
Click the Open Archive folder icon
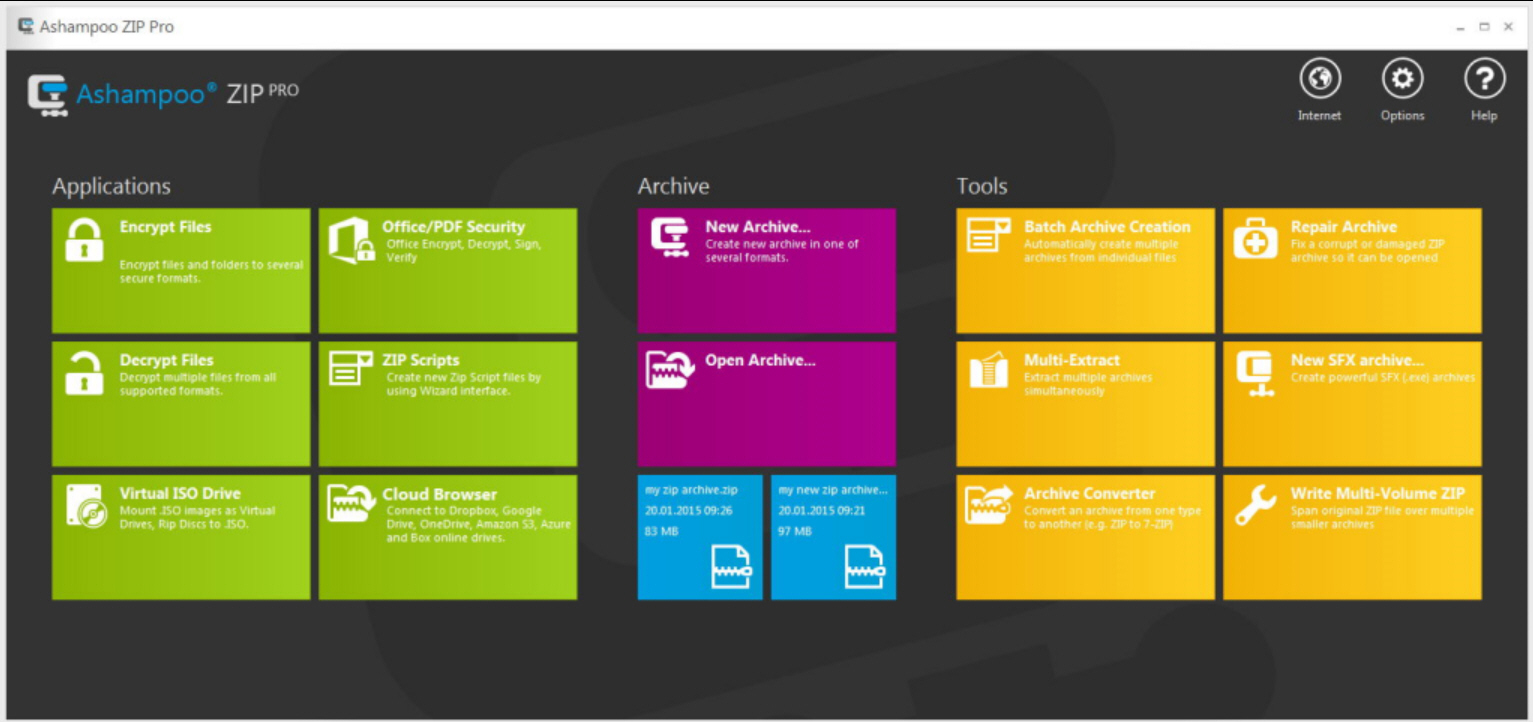pyautogui.click(x=669, y=370)
